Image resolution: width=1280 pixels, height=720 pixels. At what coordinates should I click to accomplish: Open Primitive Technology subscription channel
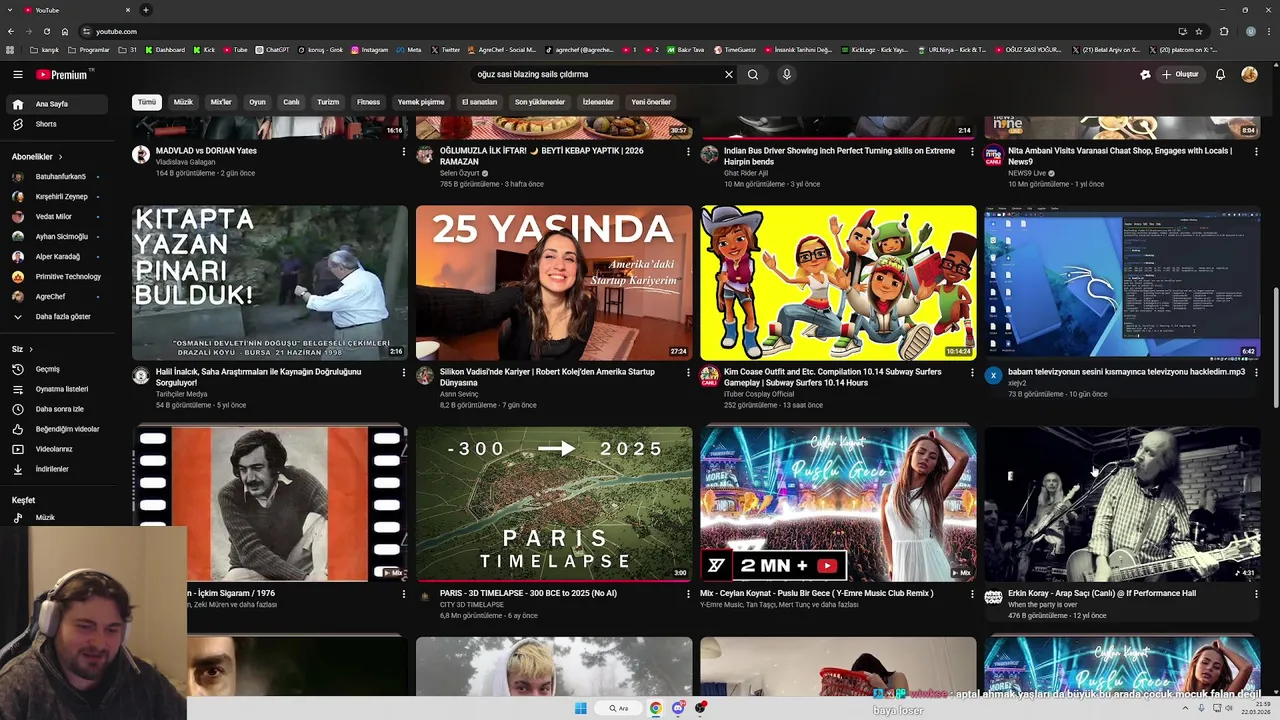coord(58,277)
